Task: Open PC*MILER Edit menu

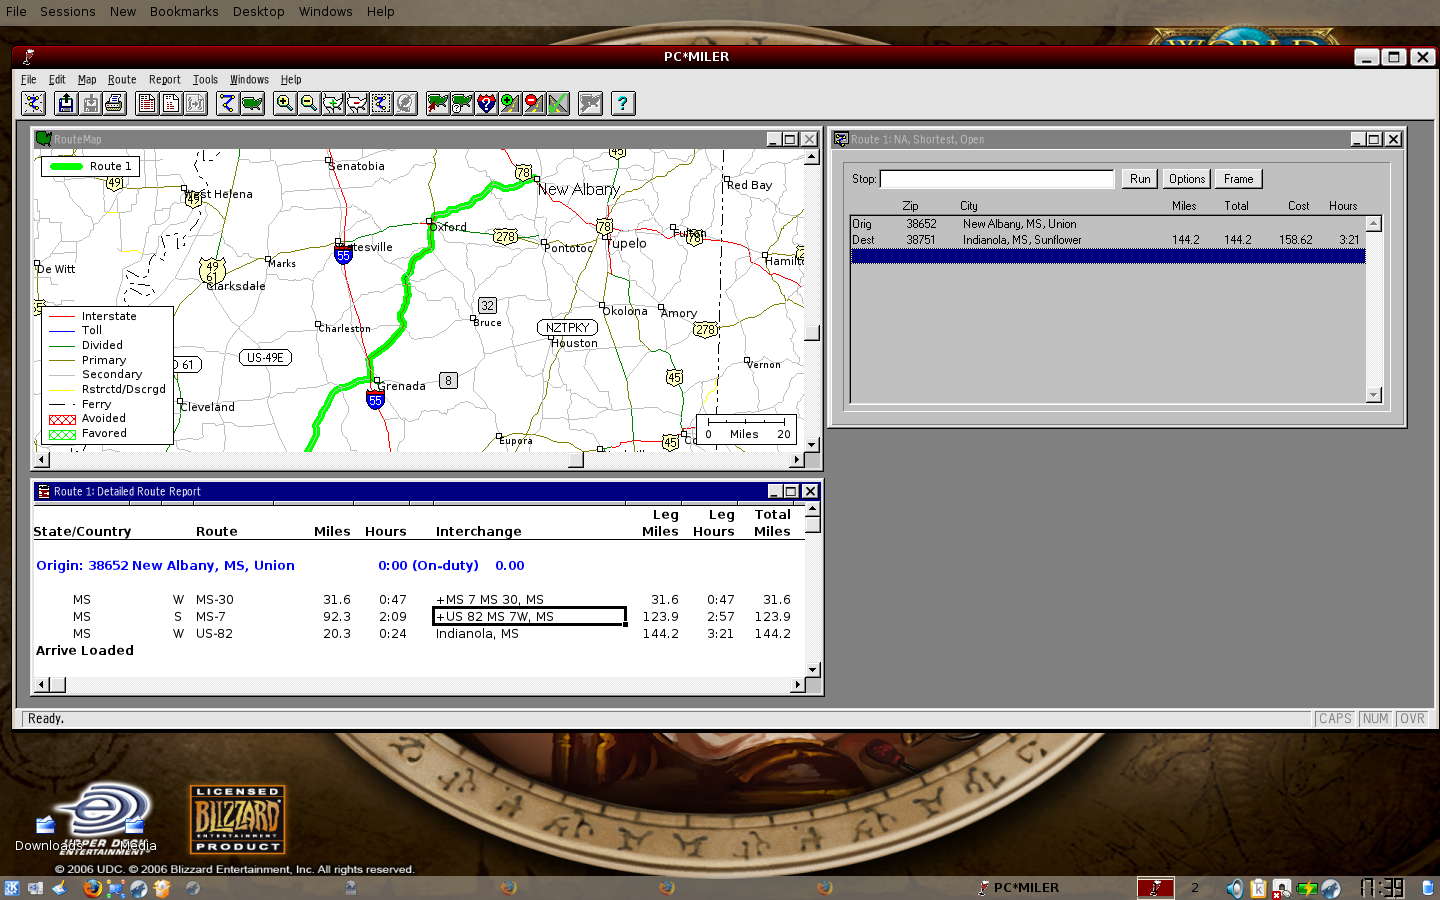Action: coord(57,80)
